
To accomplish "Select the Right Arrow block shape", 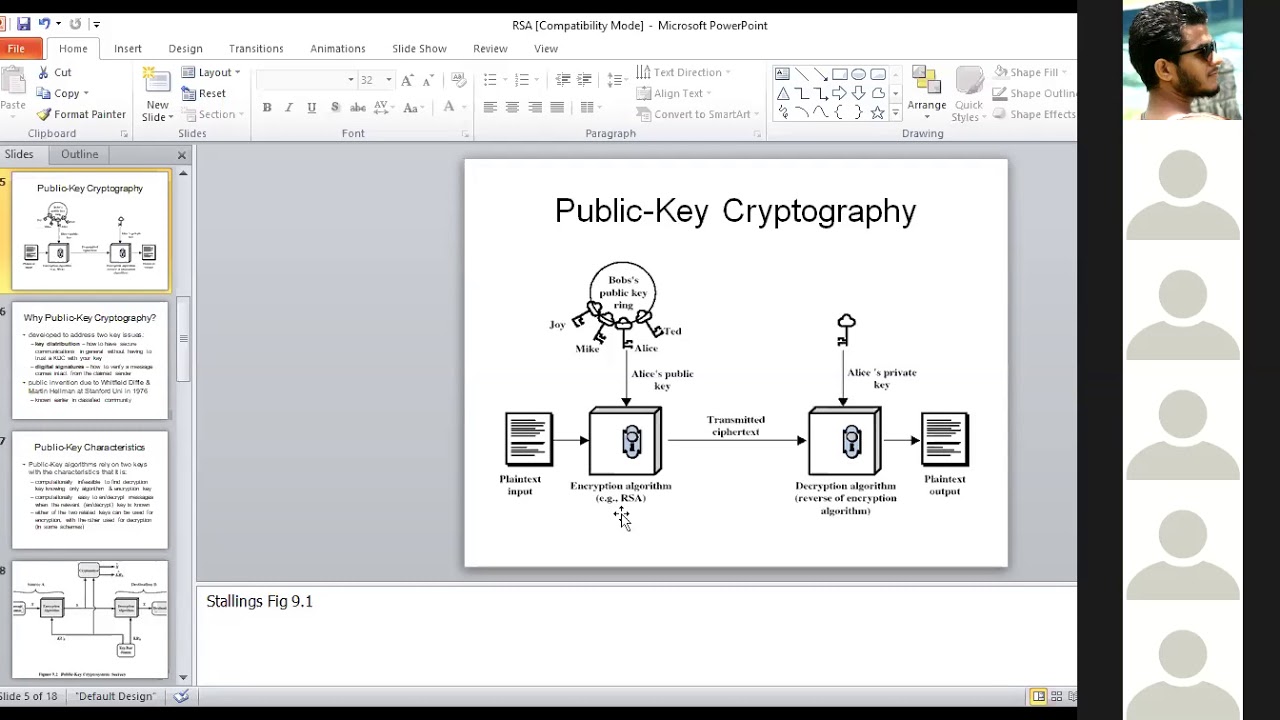I will [840, 93].
